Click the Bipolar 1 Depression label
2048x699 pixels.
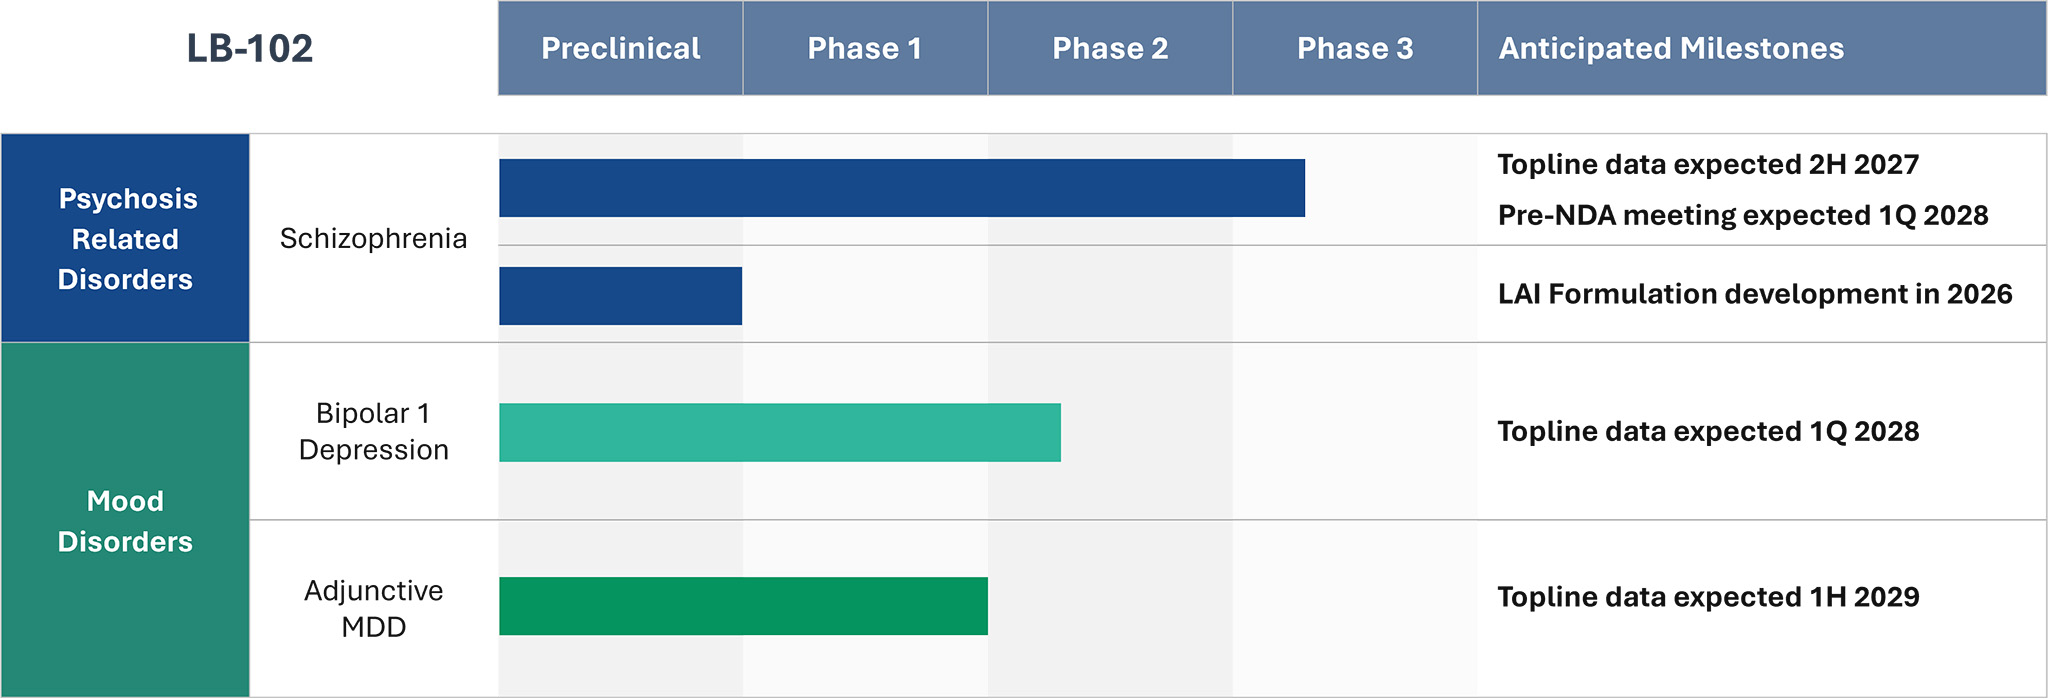click(x=373, y=431)
